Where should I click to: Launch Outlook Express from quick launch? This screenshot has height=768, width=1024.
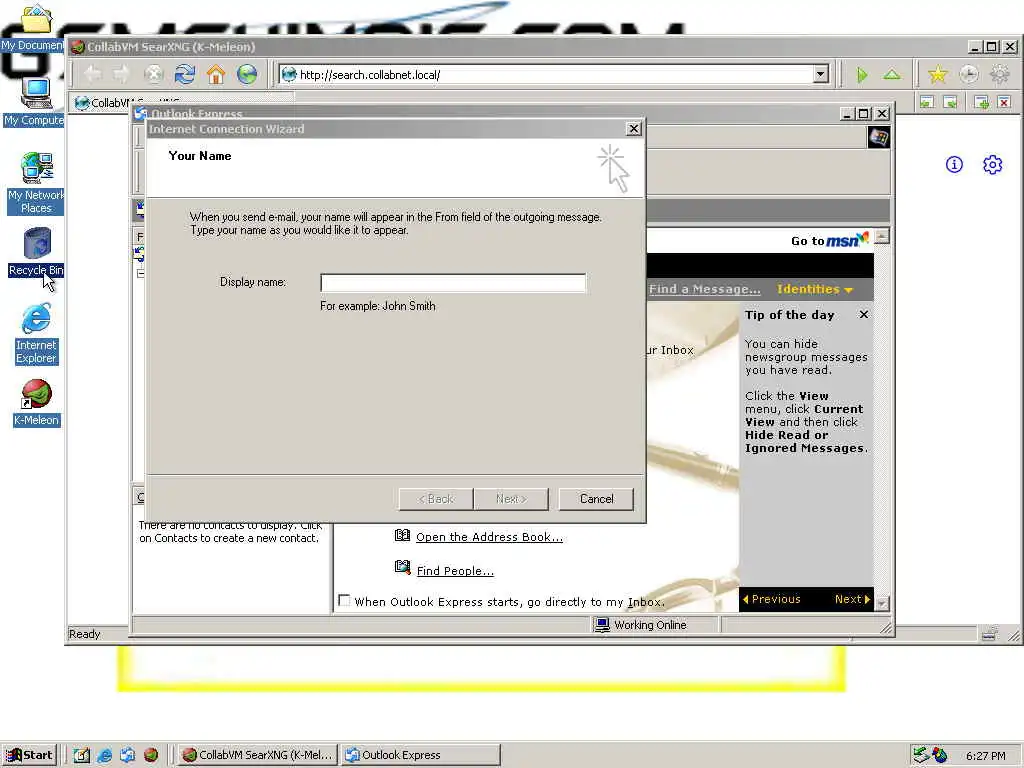pyautogui.click(x=127, y=755)
